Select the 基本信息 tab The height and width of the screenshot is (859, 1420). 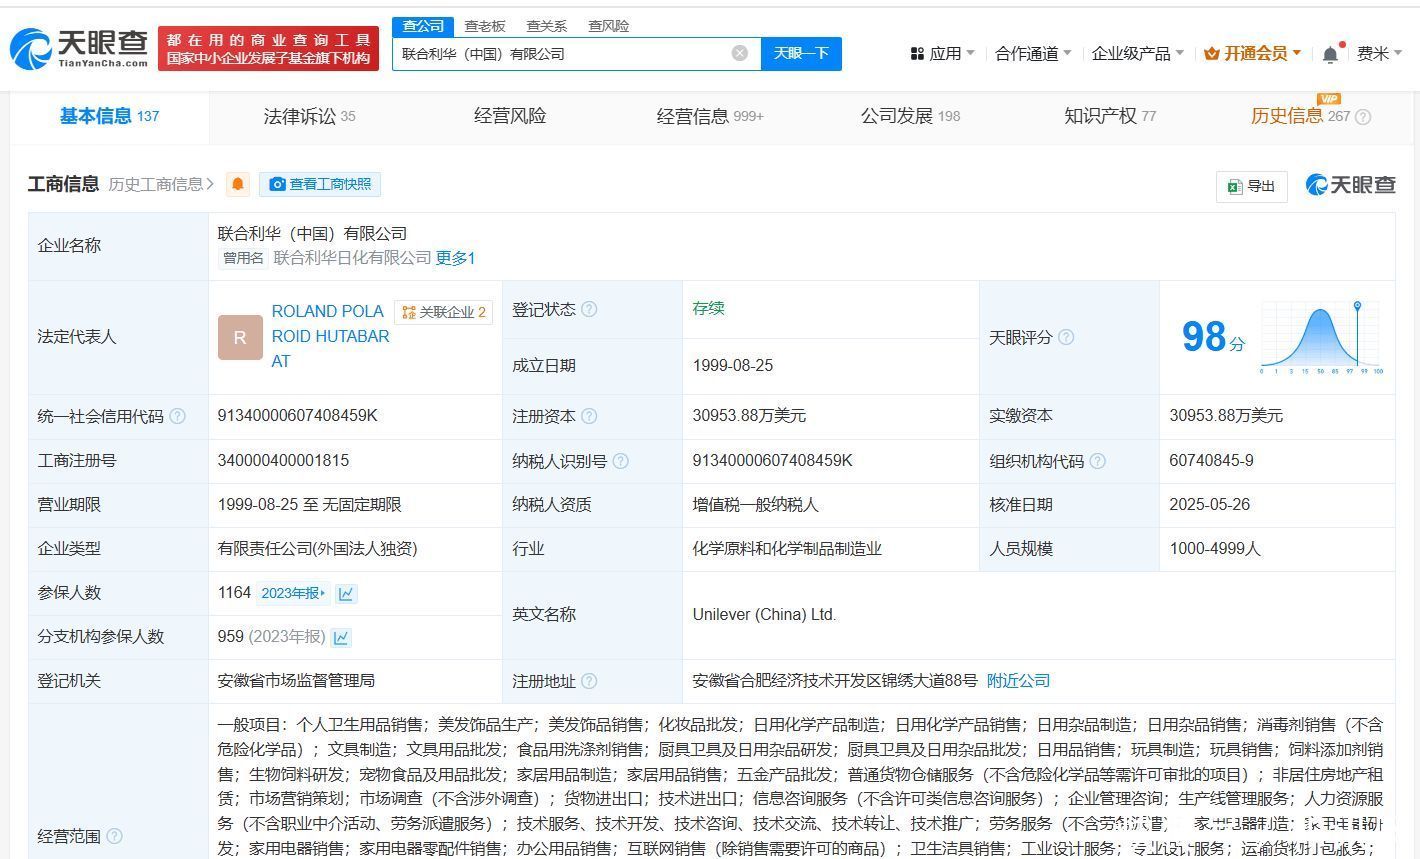pyautogui.click(x=110, y=116)
